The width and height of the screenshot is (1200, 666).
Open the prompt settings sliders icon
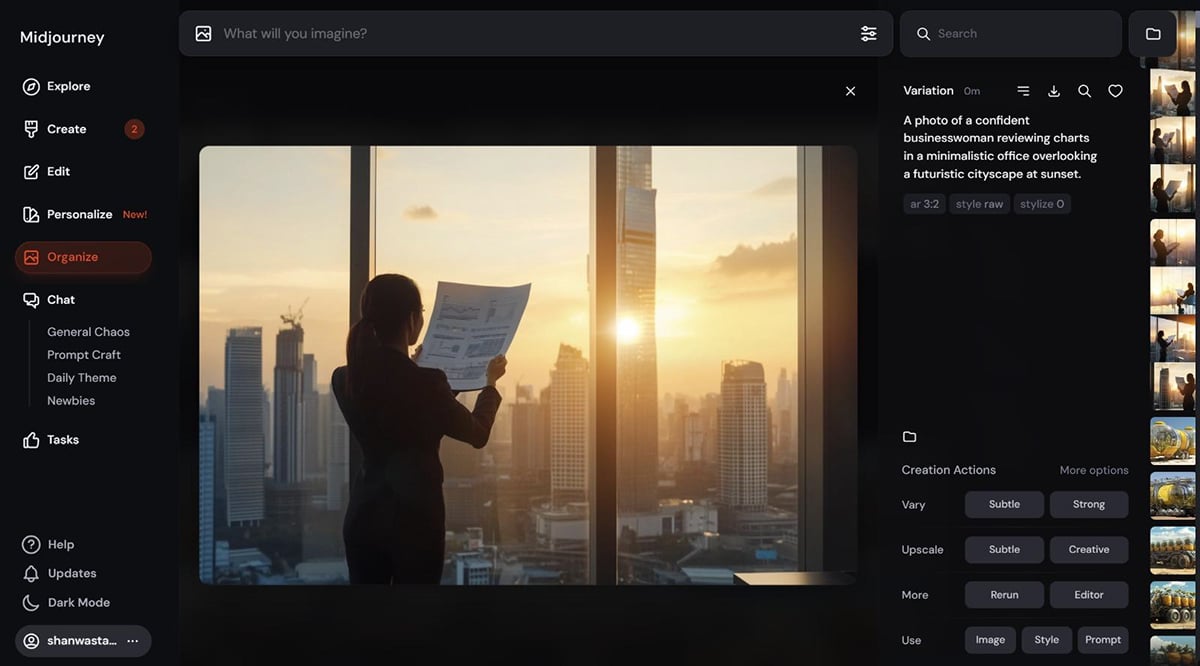(x=868, y=34)
